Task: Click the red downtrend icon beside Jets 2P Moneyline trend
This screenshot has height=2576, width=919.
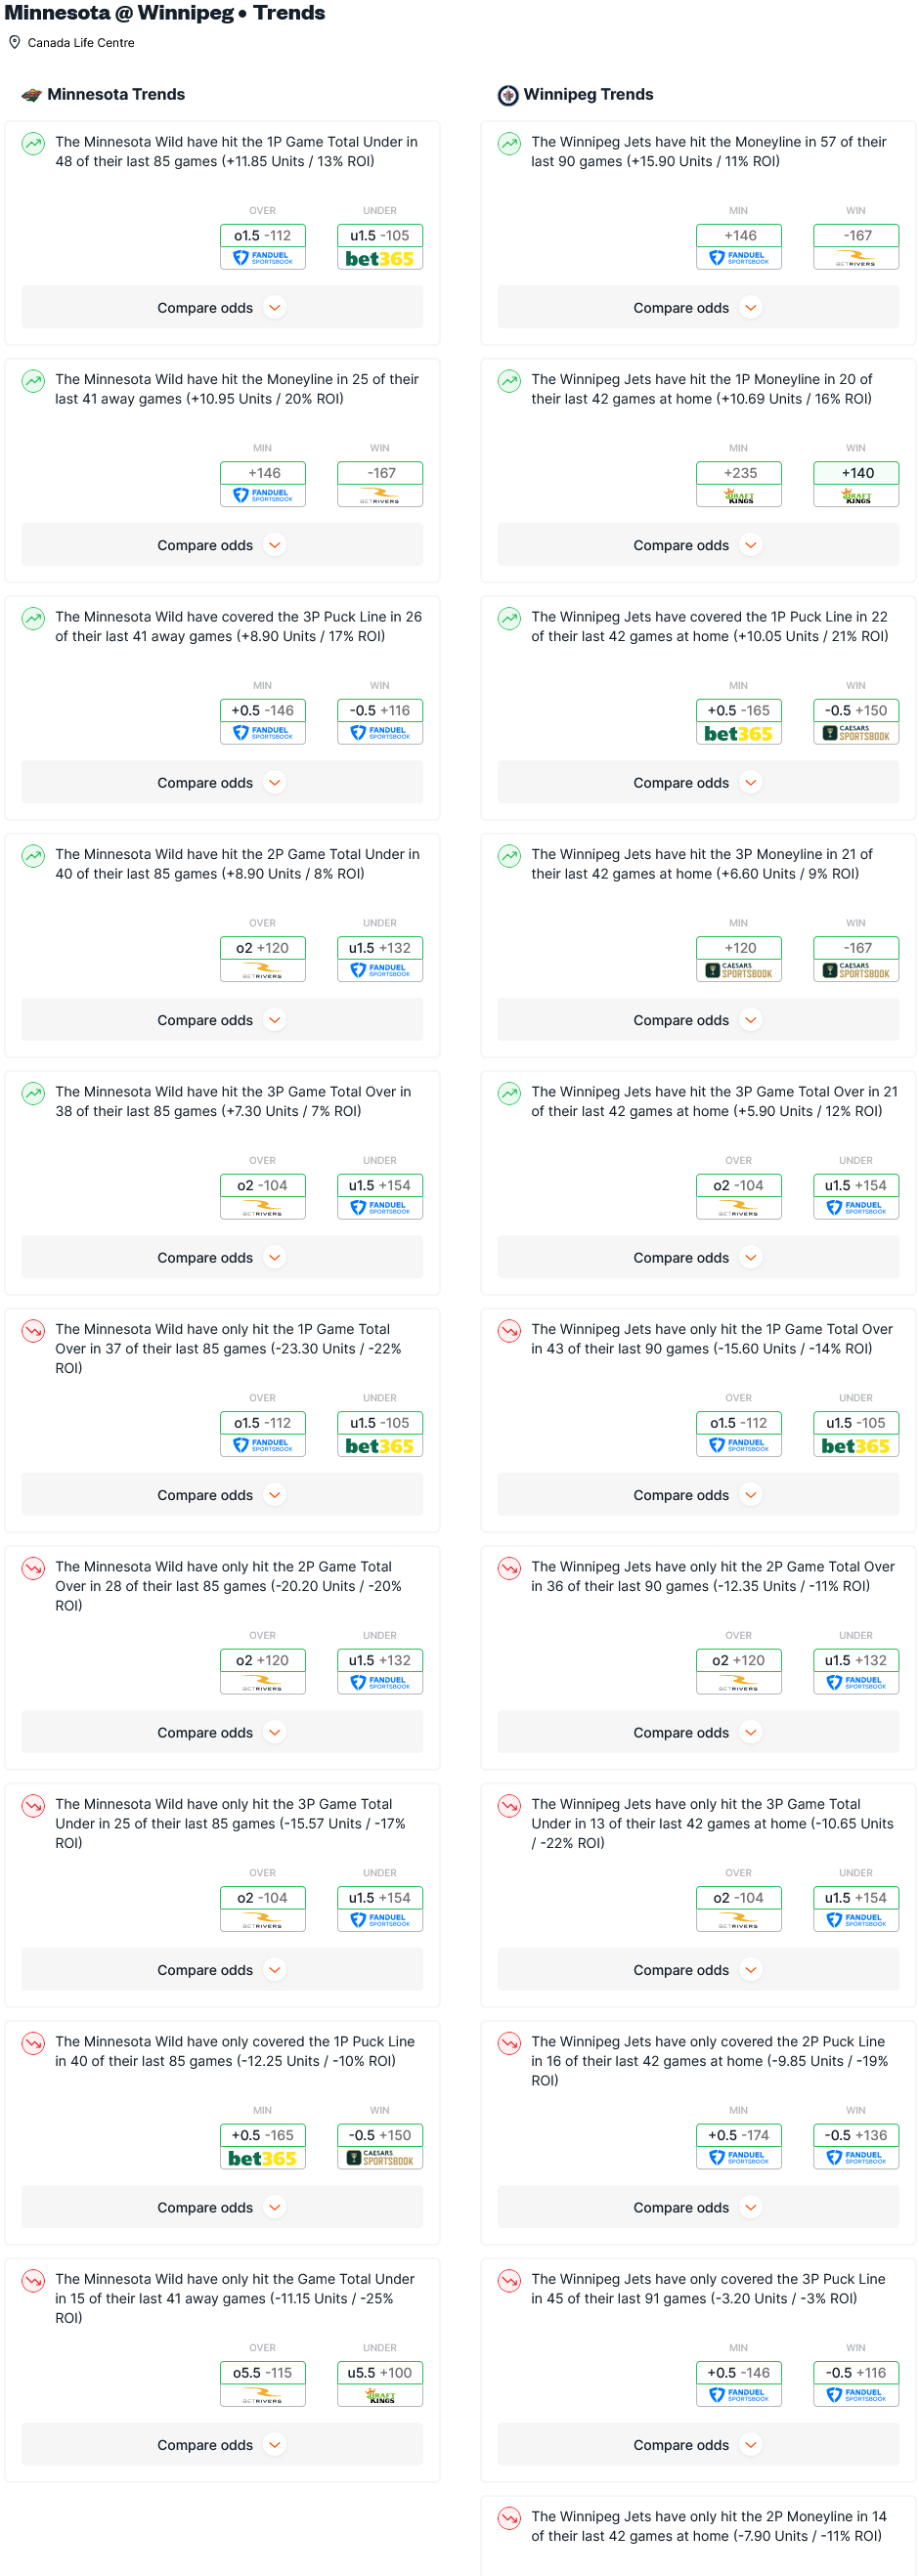Action: (509, 2518)
